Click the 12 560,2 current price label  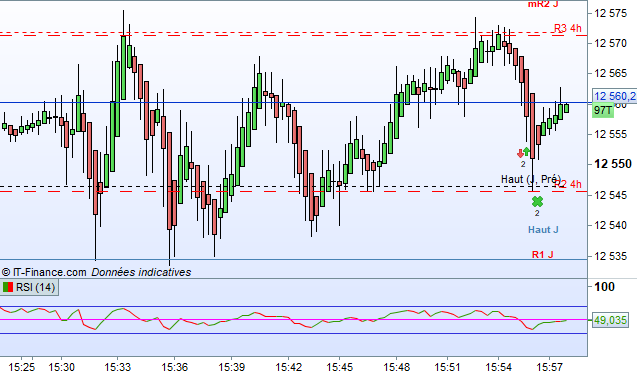pos(615,96)
